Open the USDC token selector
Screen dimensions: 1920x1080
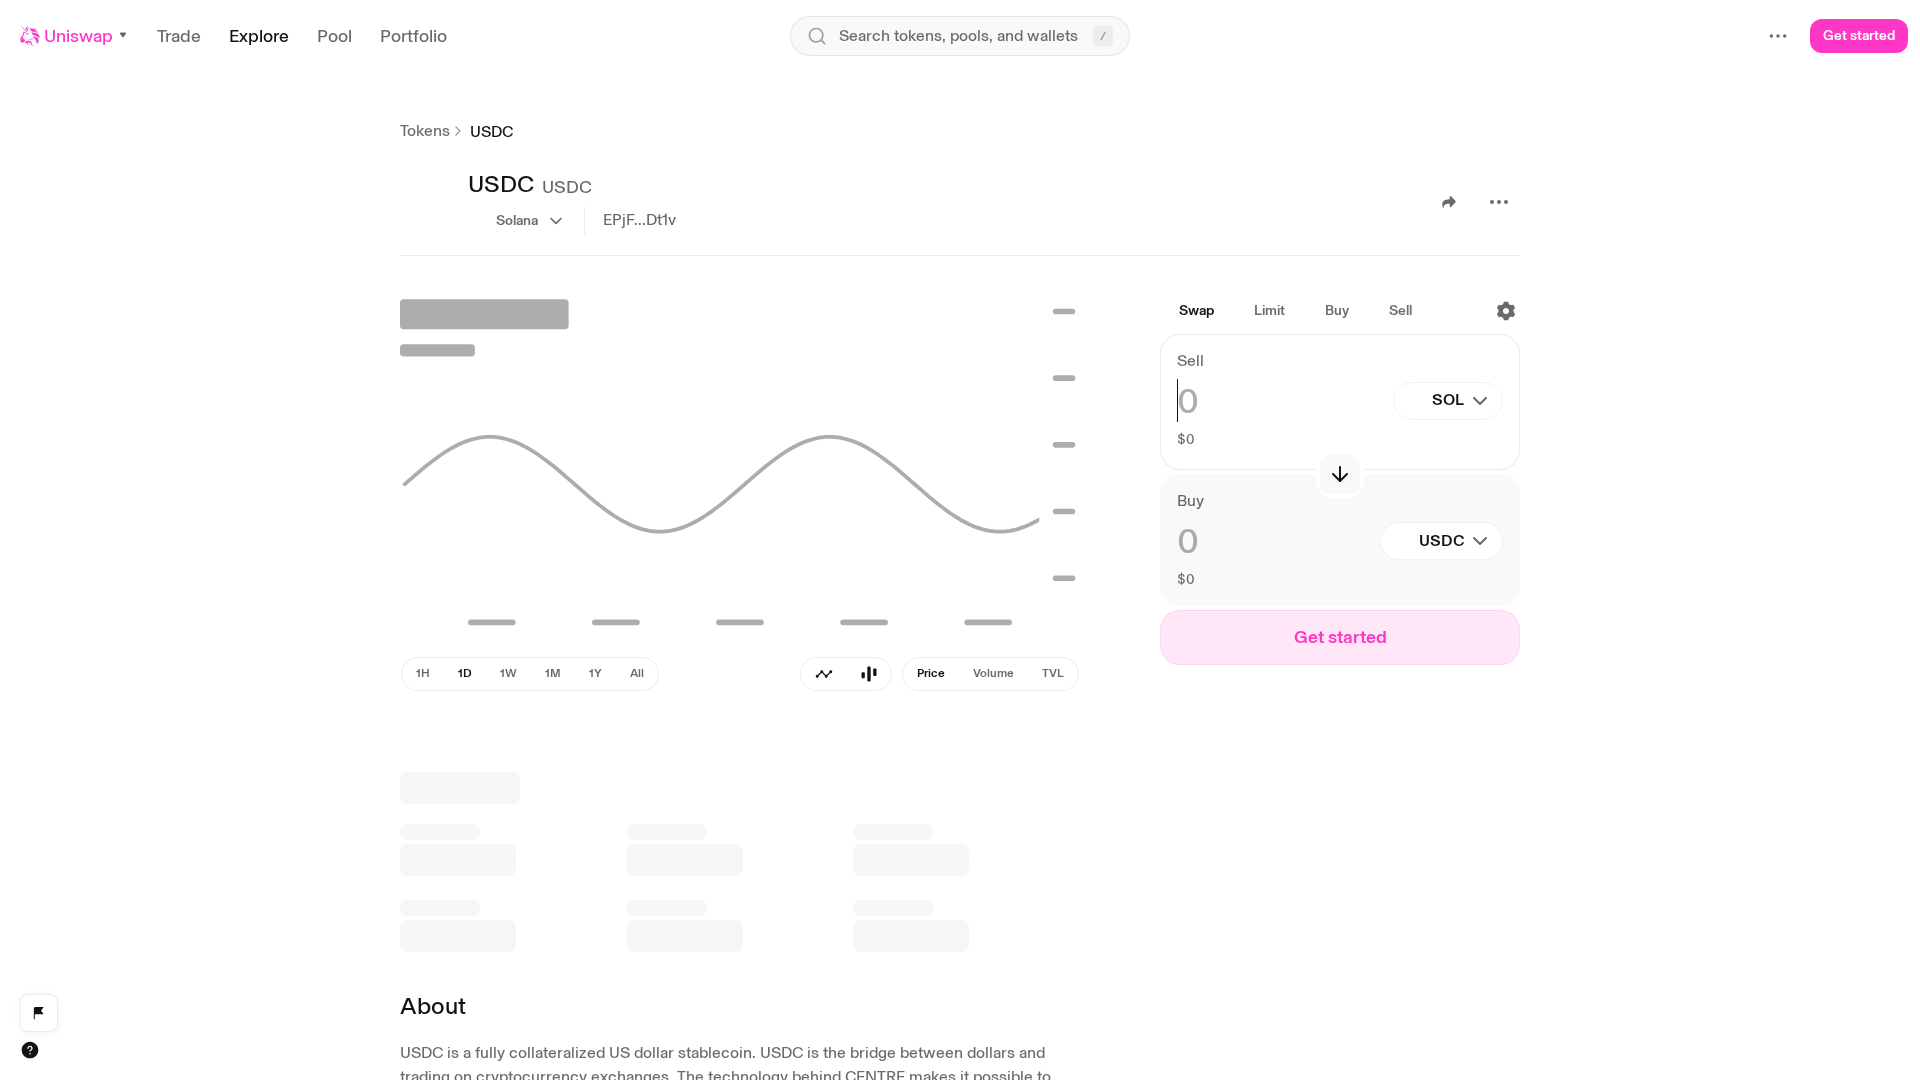click(x=1441, y=541)
